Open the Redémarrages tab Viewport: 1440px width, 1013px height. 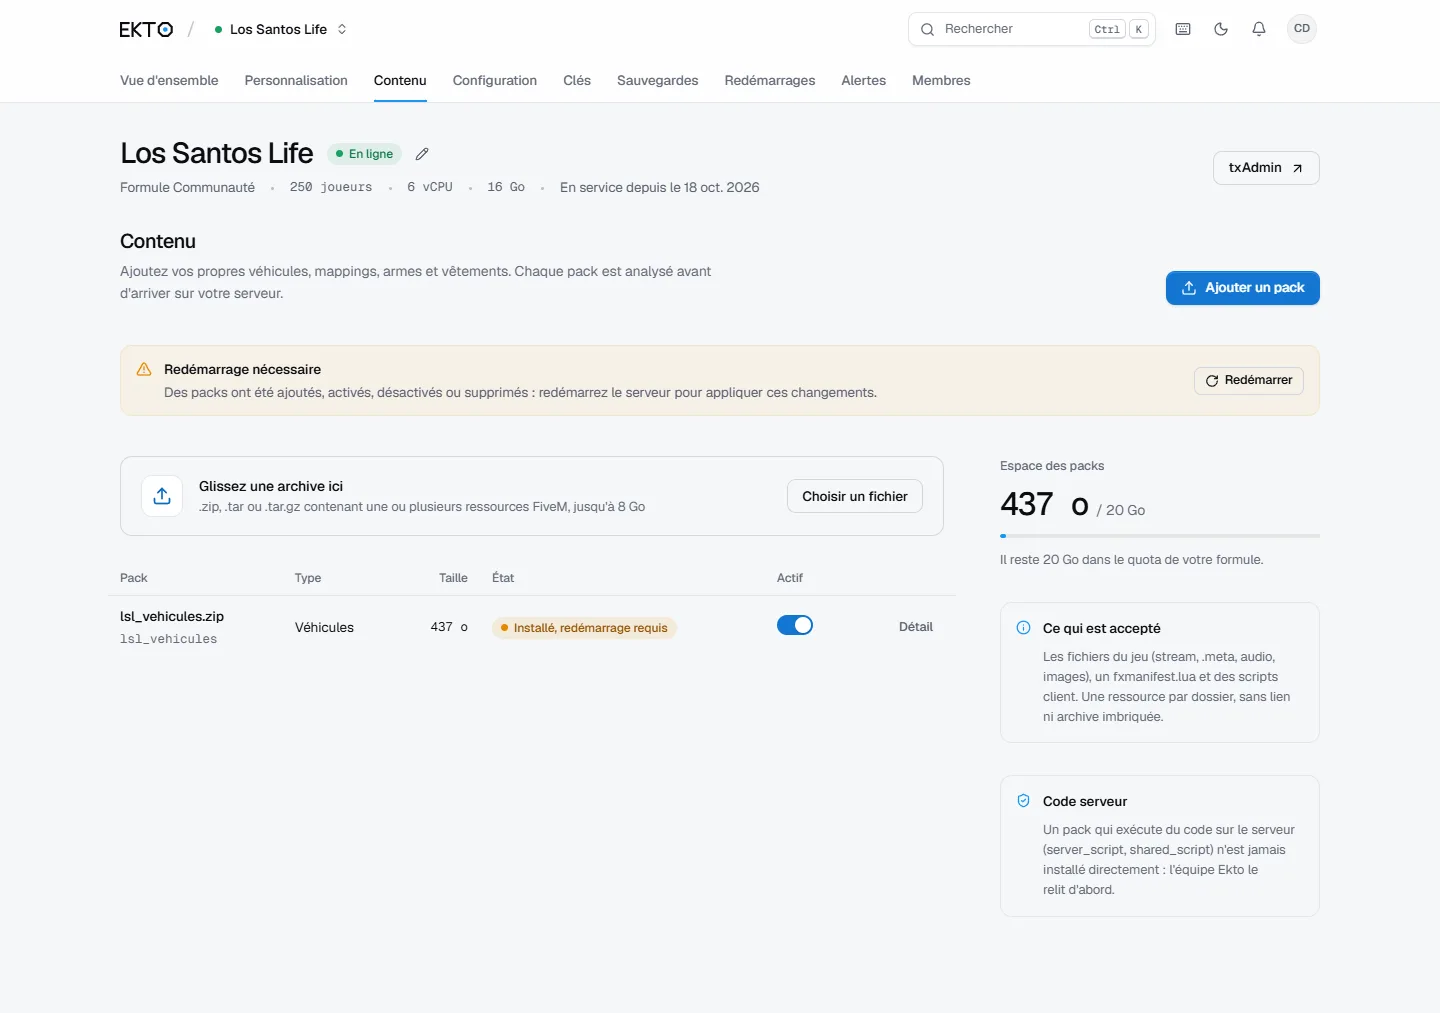(x=770, y=81)
